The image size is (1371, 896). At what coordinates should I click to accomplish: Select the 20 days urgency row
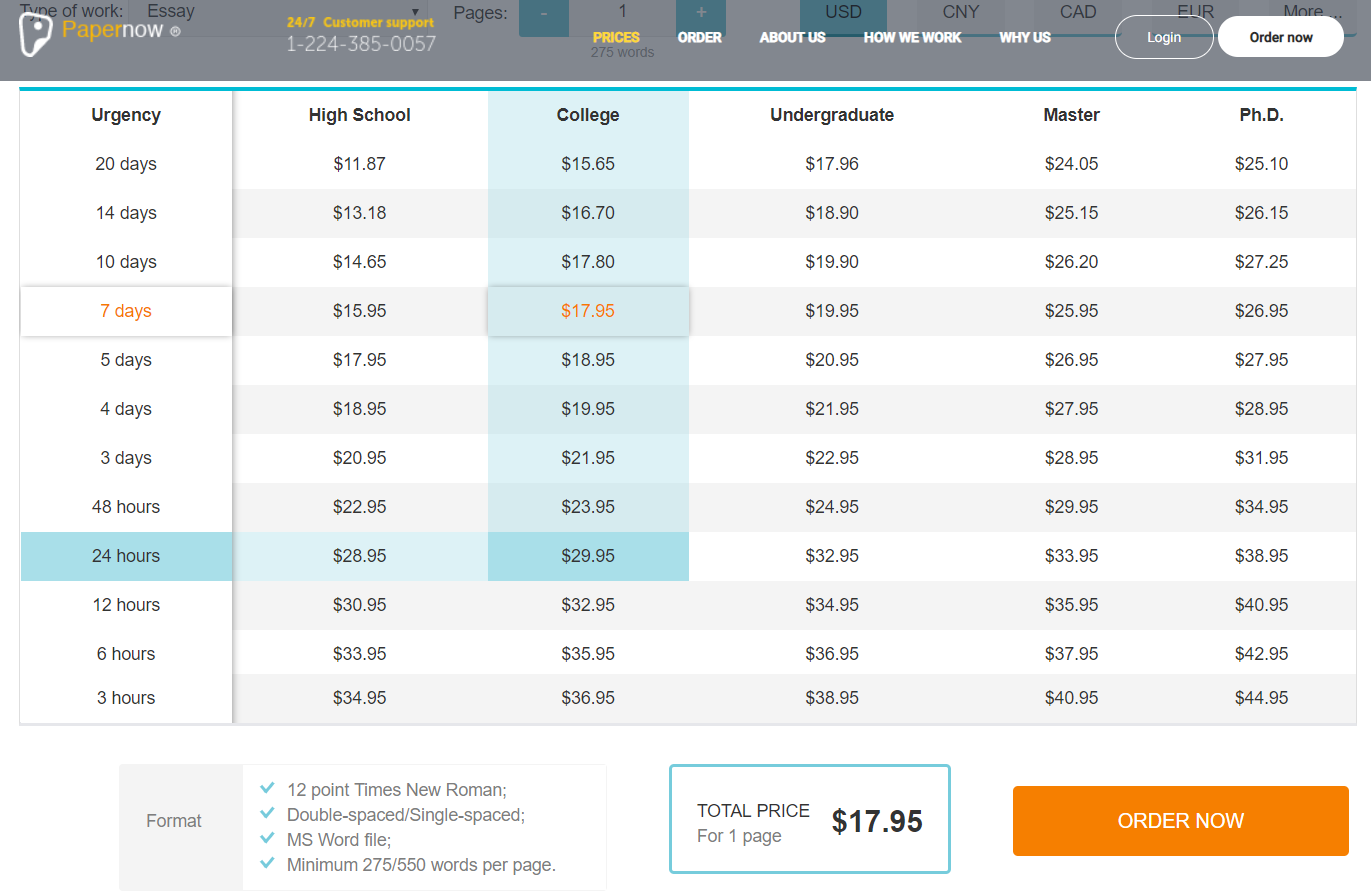tap(126, 164)
